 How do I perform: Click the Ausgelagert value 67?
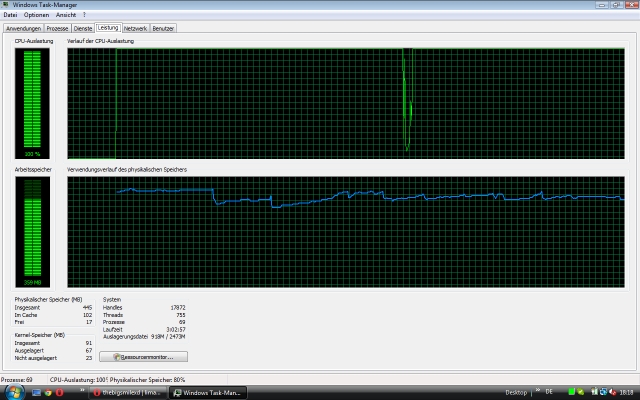[x=89, y=351]
